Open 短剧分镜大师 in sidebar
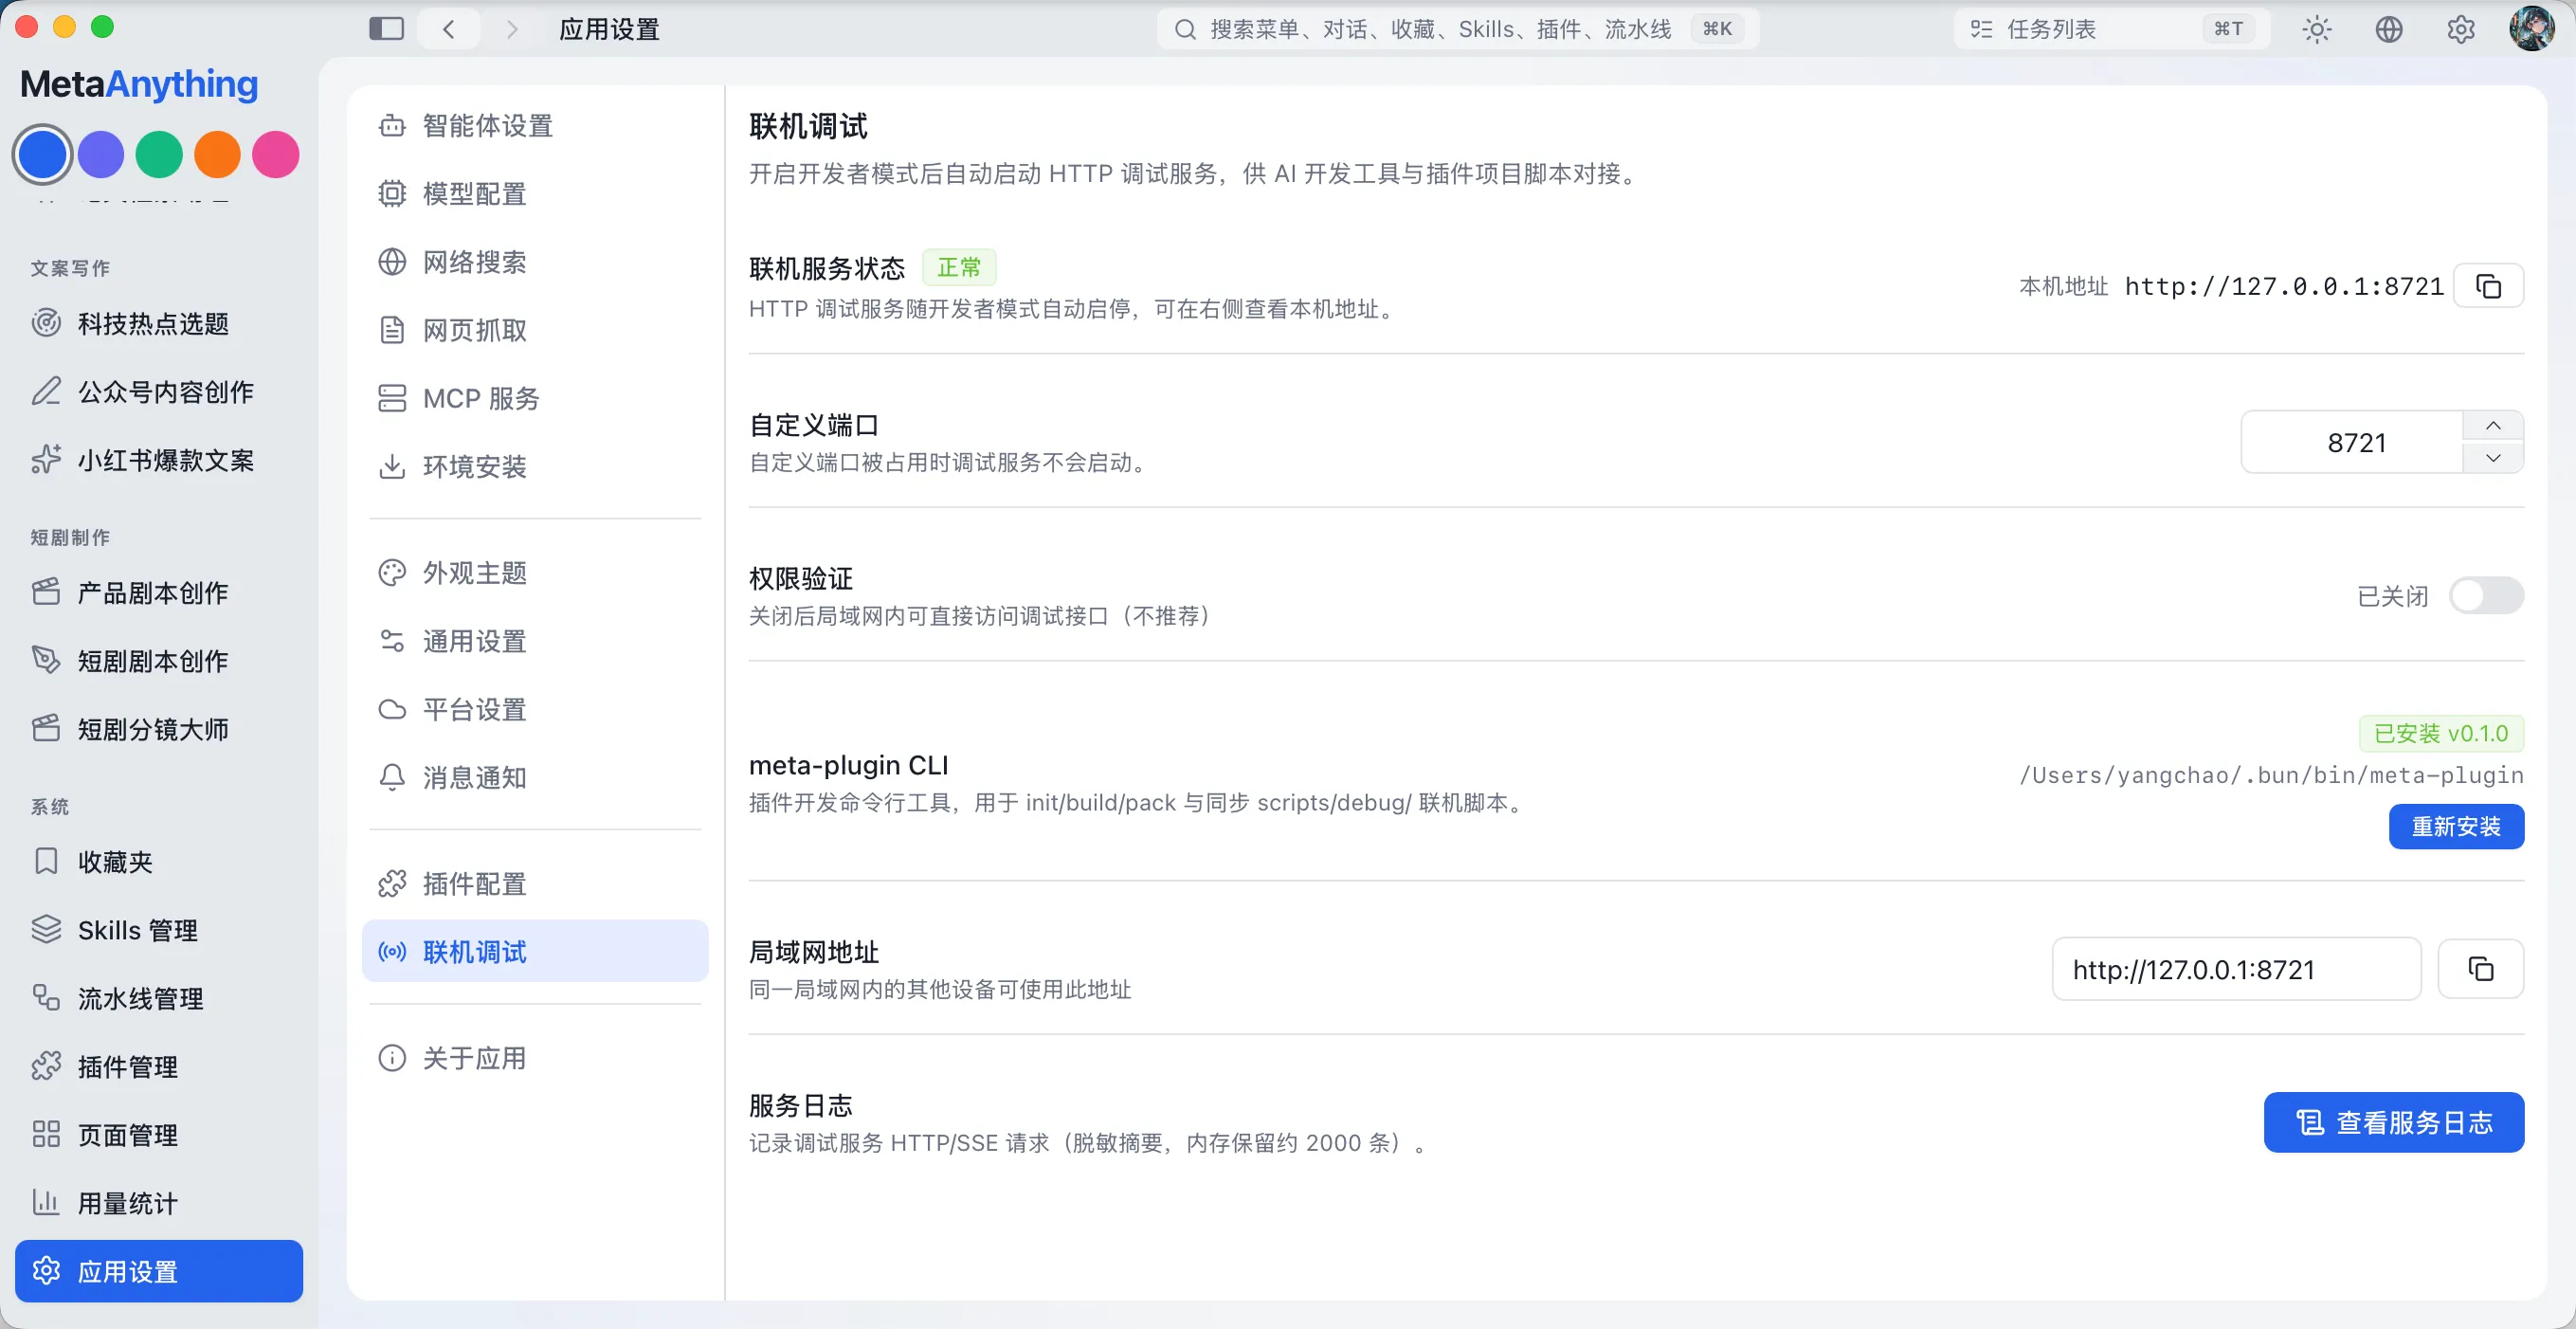Viewport: 2576px width, 1329px height. pyautogui.click(x=159, y=729)
